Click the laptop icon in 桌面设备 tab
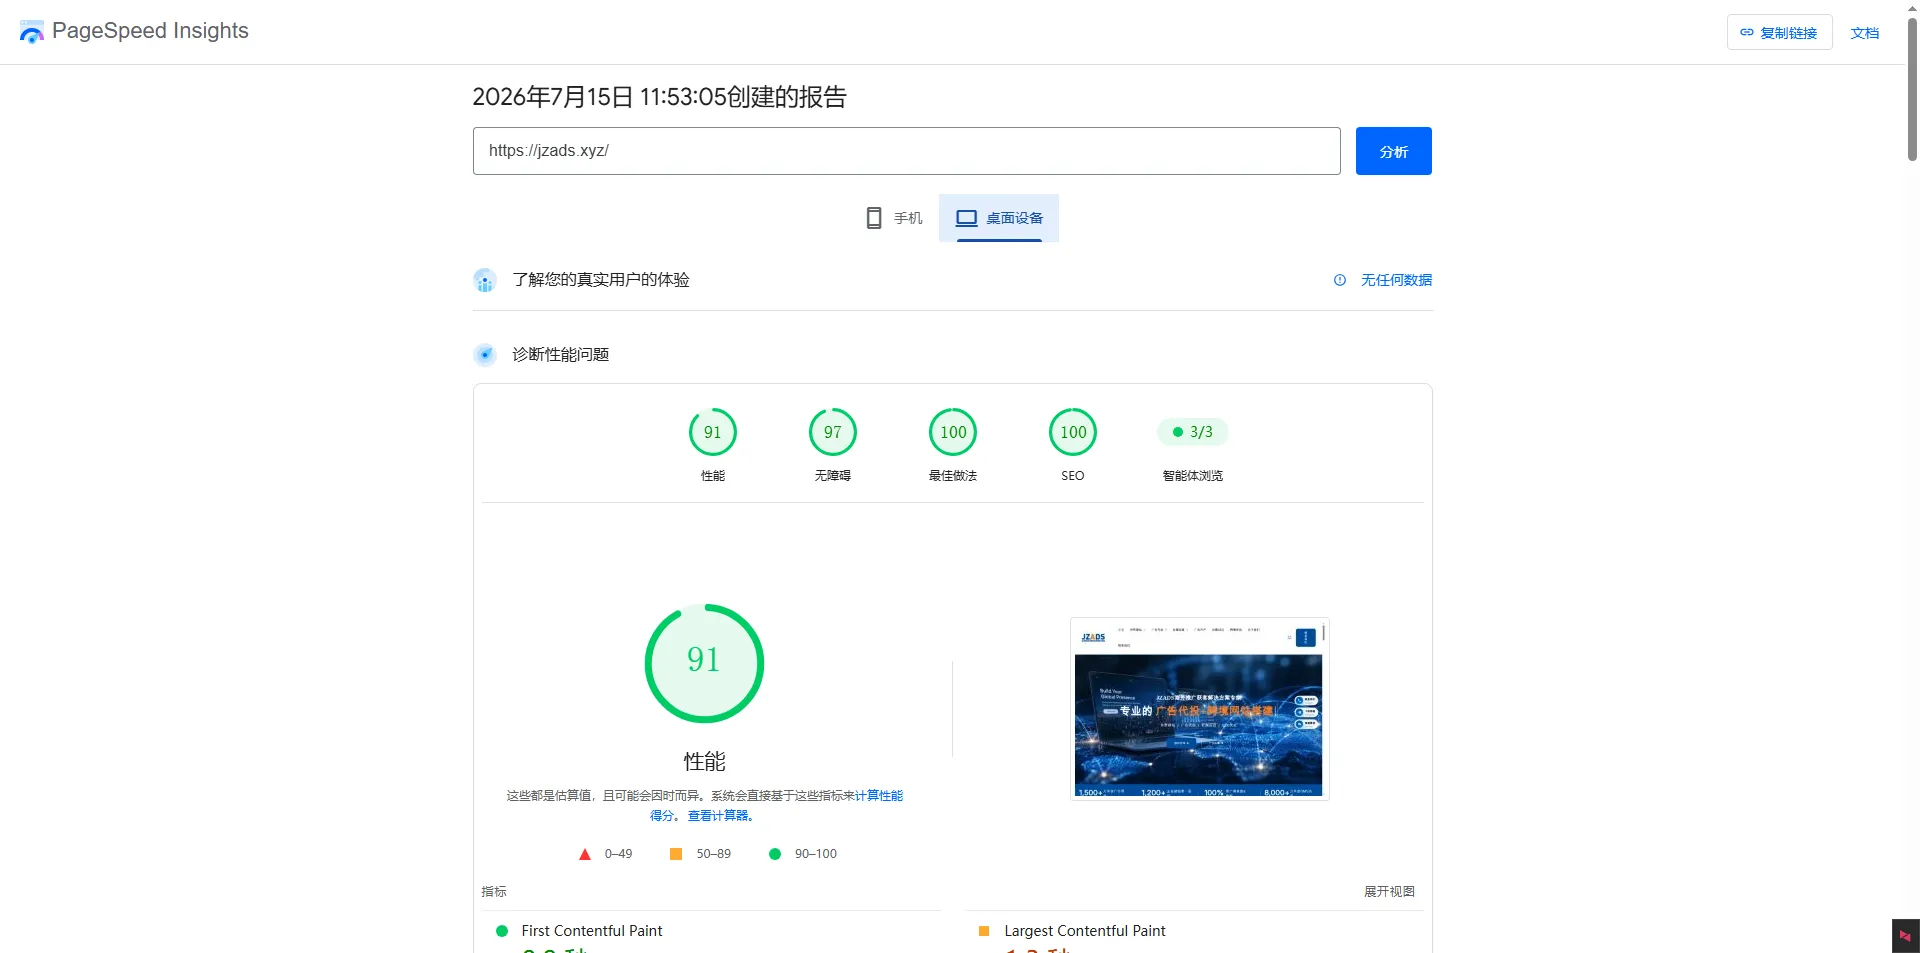 click(966, 218)
